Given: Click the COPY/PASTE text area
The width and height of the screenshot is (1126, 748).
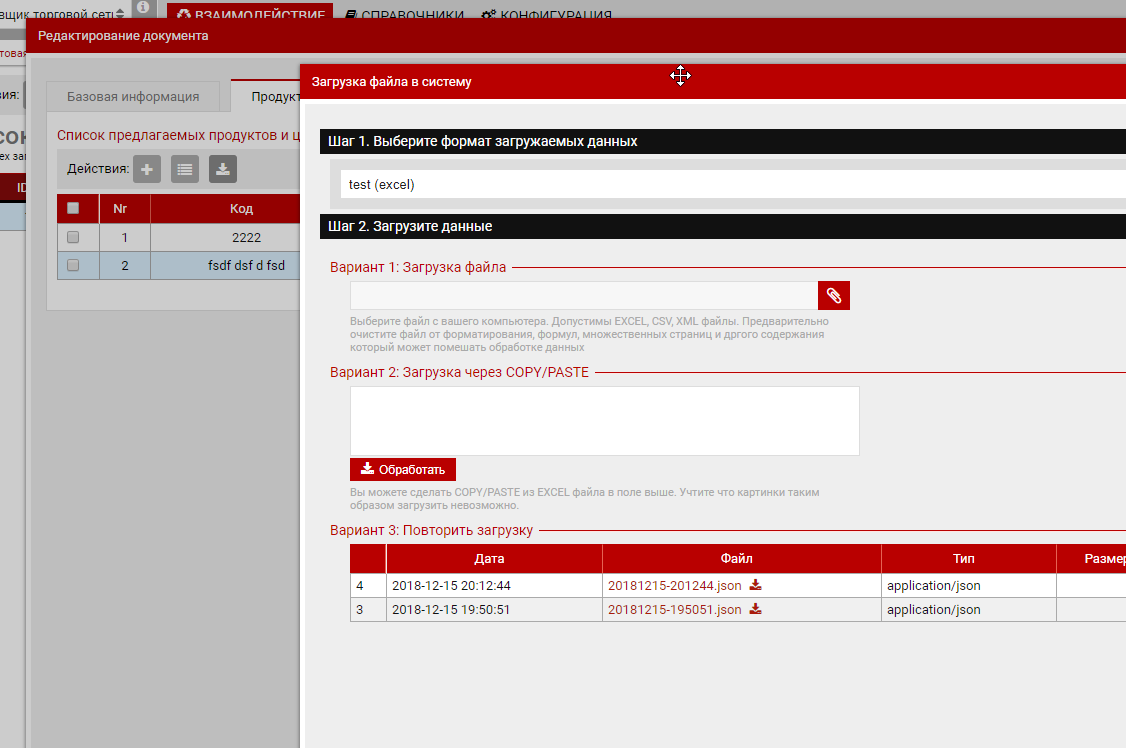Looking at the screenshot, I should pos(604,421).
